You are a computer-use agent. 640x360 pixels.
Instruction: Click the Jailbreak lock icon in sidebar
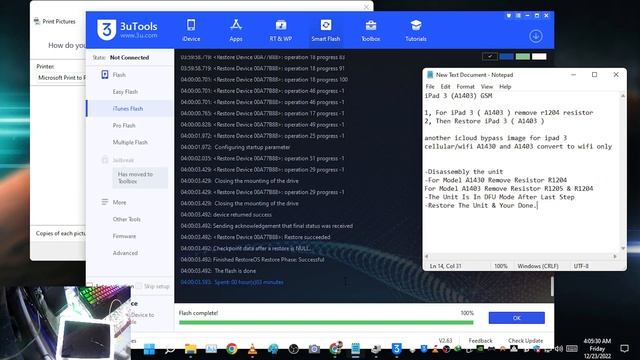[x=104, y=160]
